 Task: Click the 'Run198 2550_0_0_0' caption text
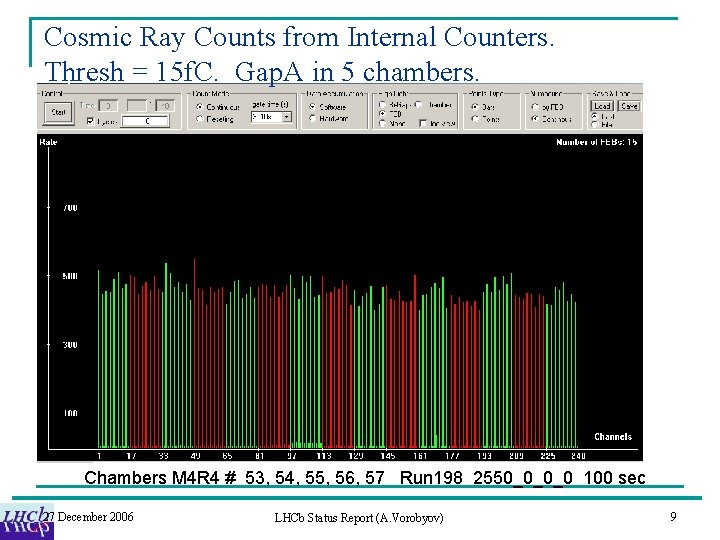pyautogui.click(x=486, y=478)
